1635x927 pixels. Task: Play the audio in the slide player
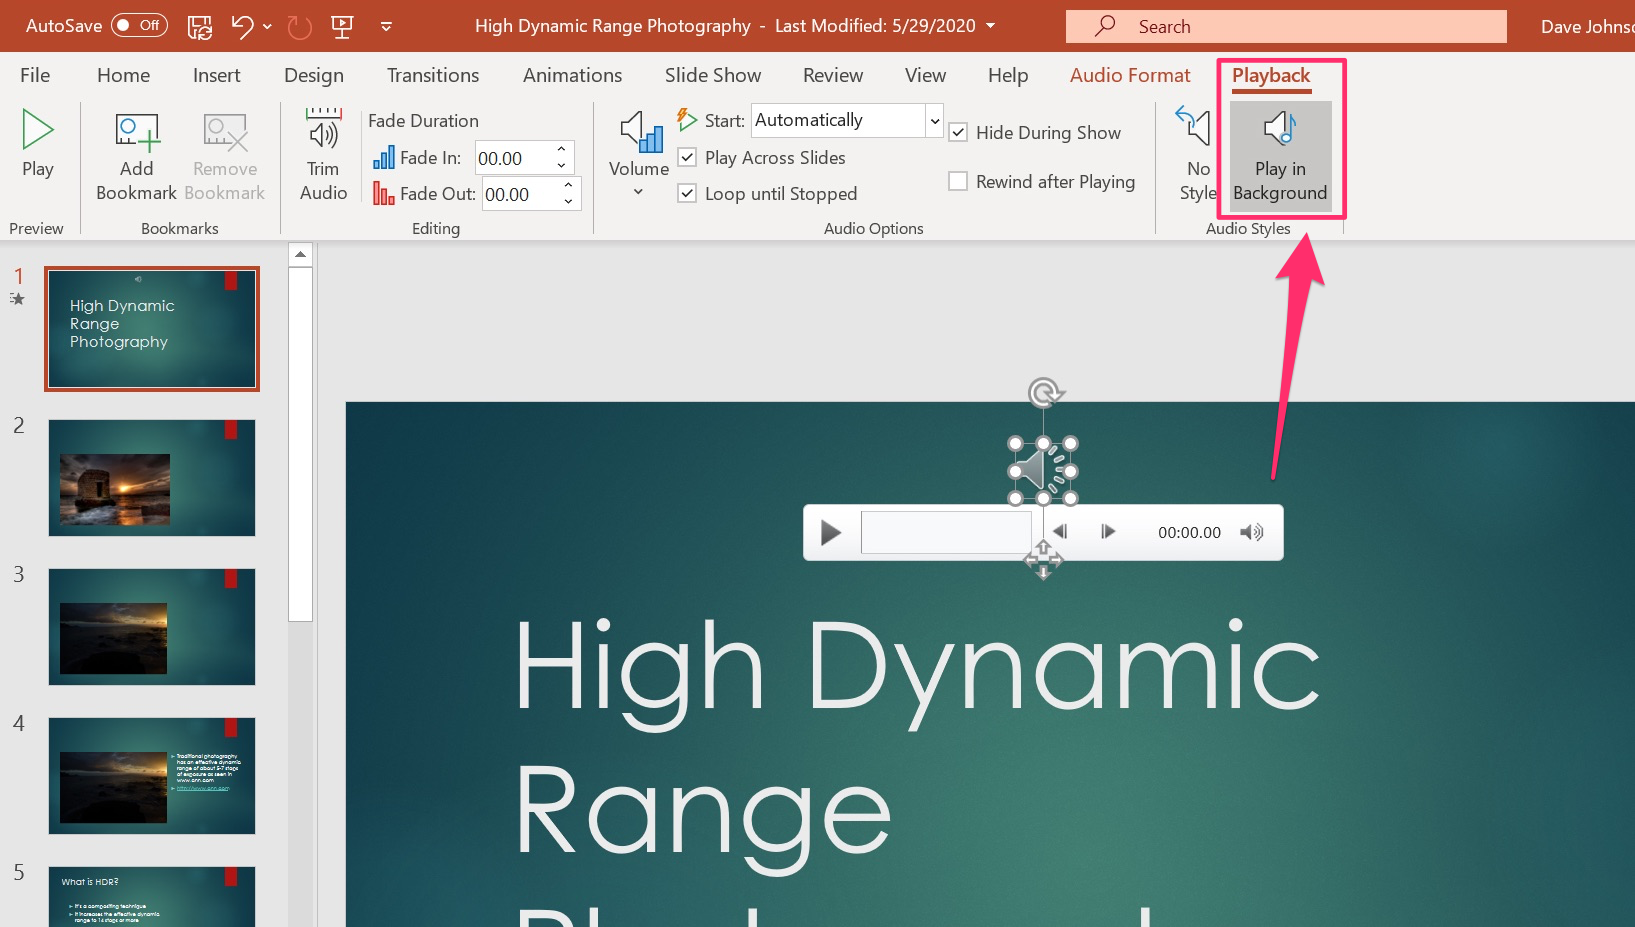(x=830, y=533)
